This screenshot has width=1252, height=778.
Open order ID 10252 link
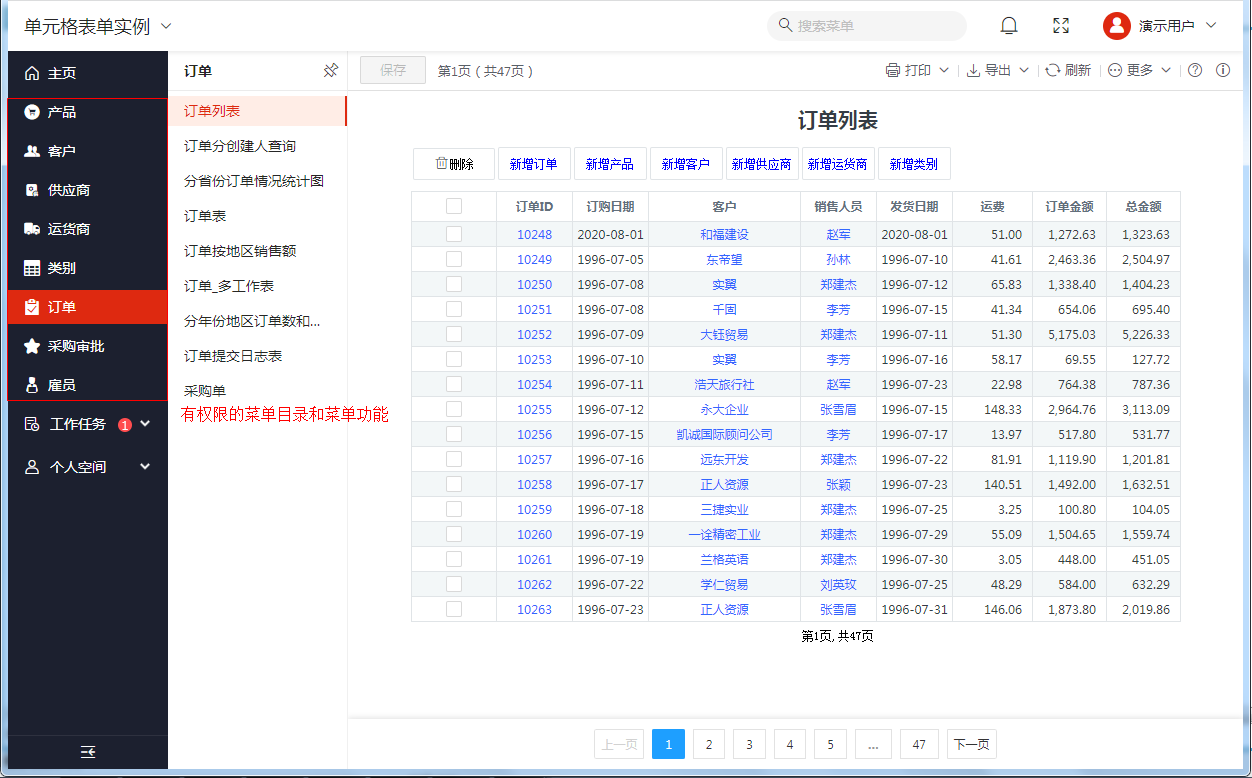point(534,334)
